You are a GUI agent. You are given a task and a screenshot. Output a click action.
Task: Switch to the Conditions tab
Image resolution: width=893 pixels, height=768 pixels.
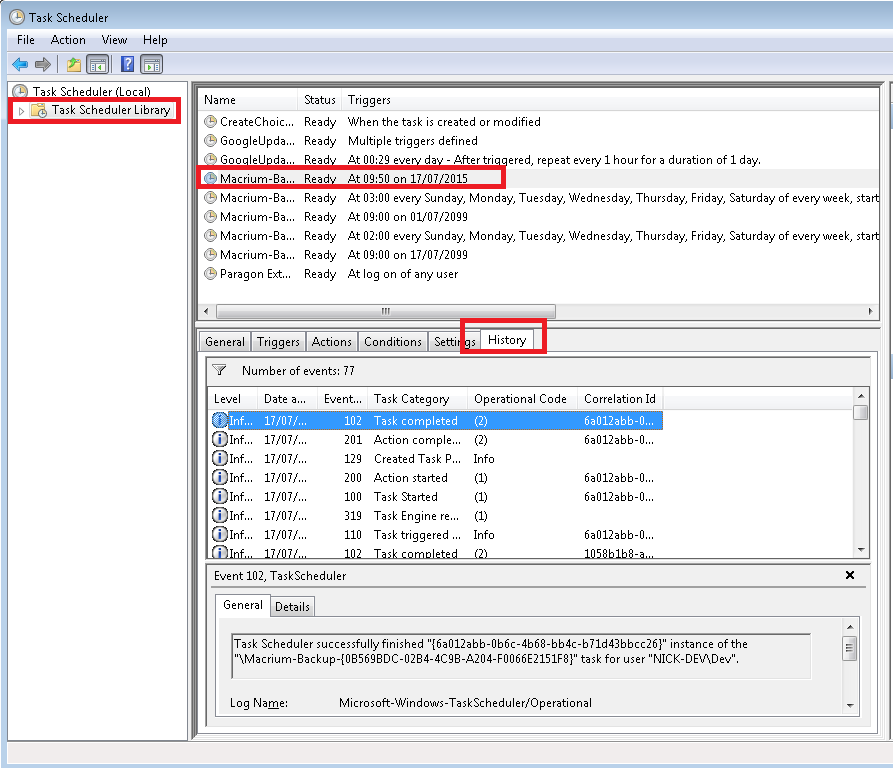pos(392,342)
